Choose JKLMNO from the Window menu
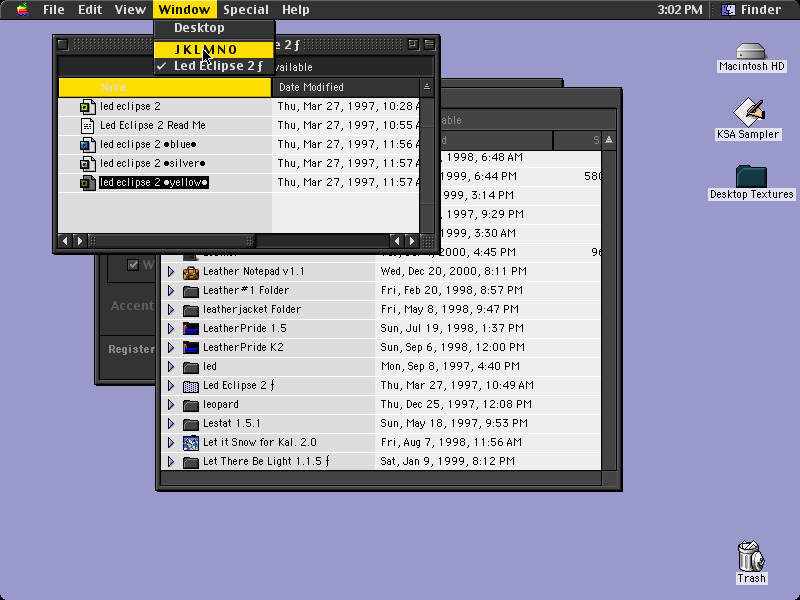Viewport: 800px width, 600px height. (214, 49)
